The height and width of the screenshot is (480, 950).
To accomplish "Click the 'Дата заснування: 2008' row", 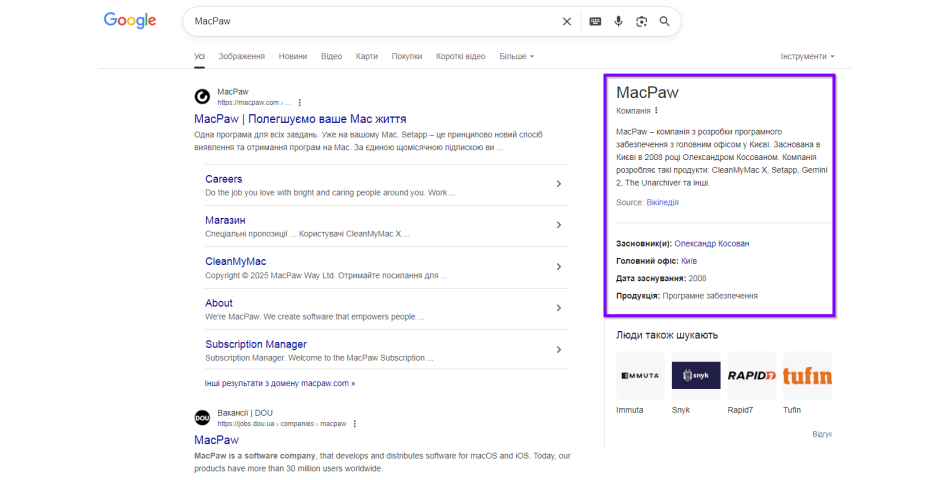I will (661, 279).
